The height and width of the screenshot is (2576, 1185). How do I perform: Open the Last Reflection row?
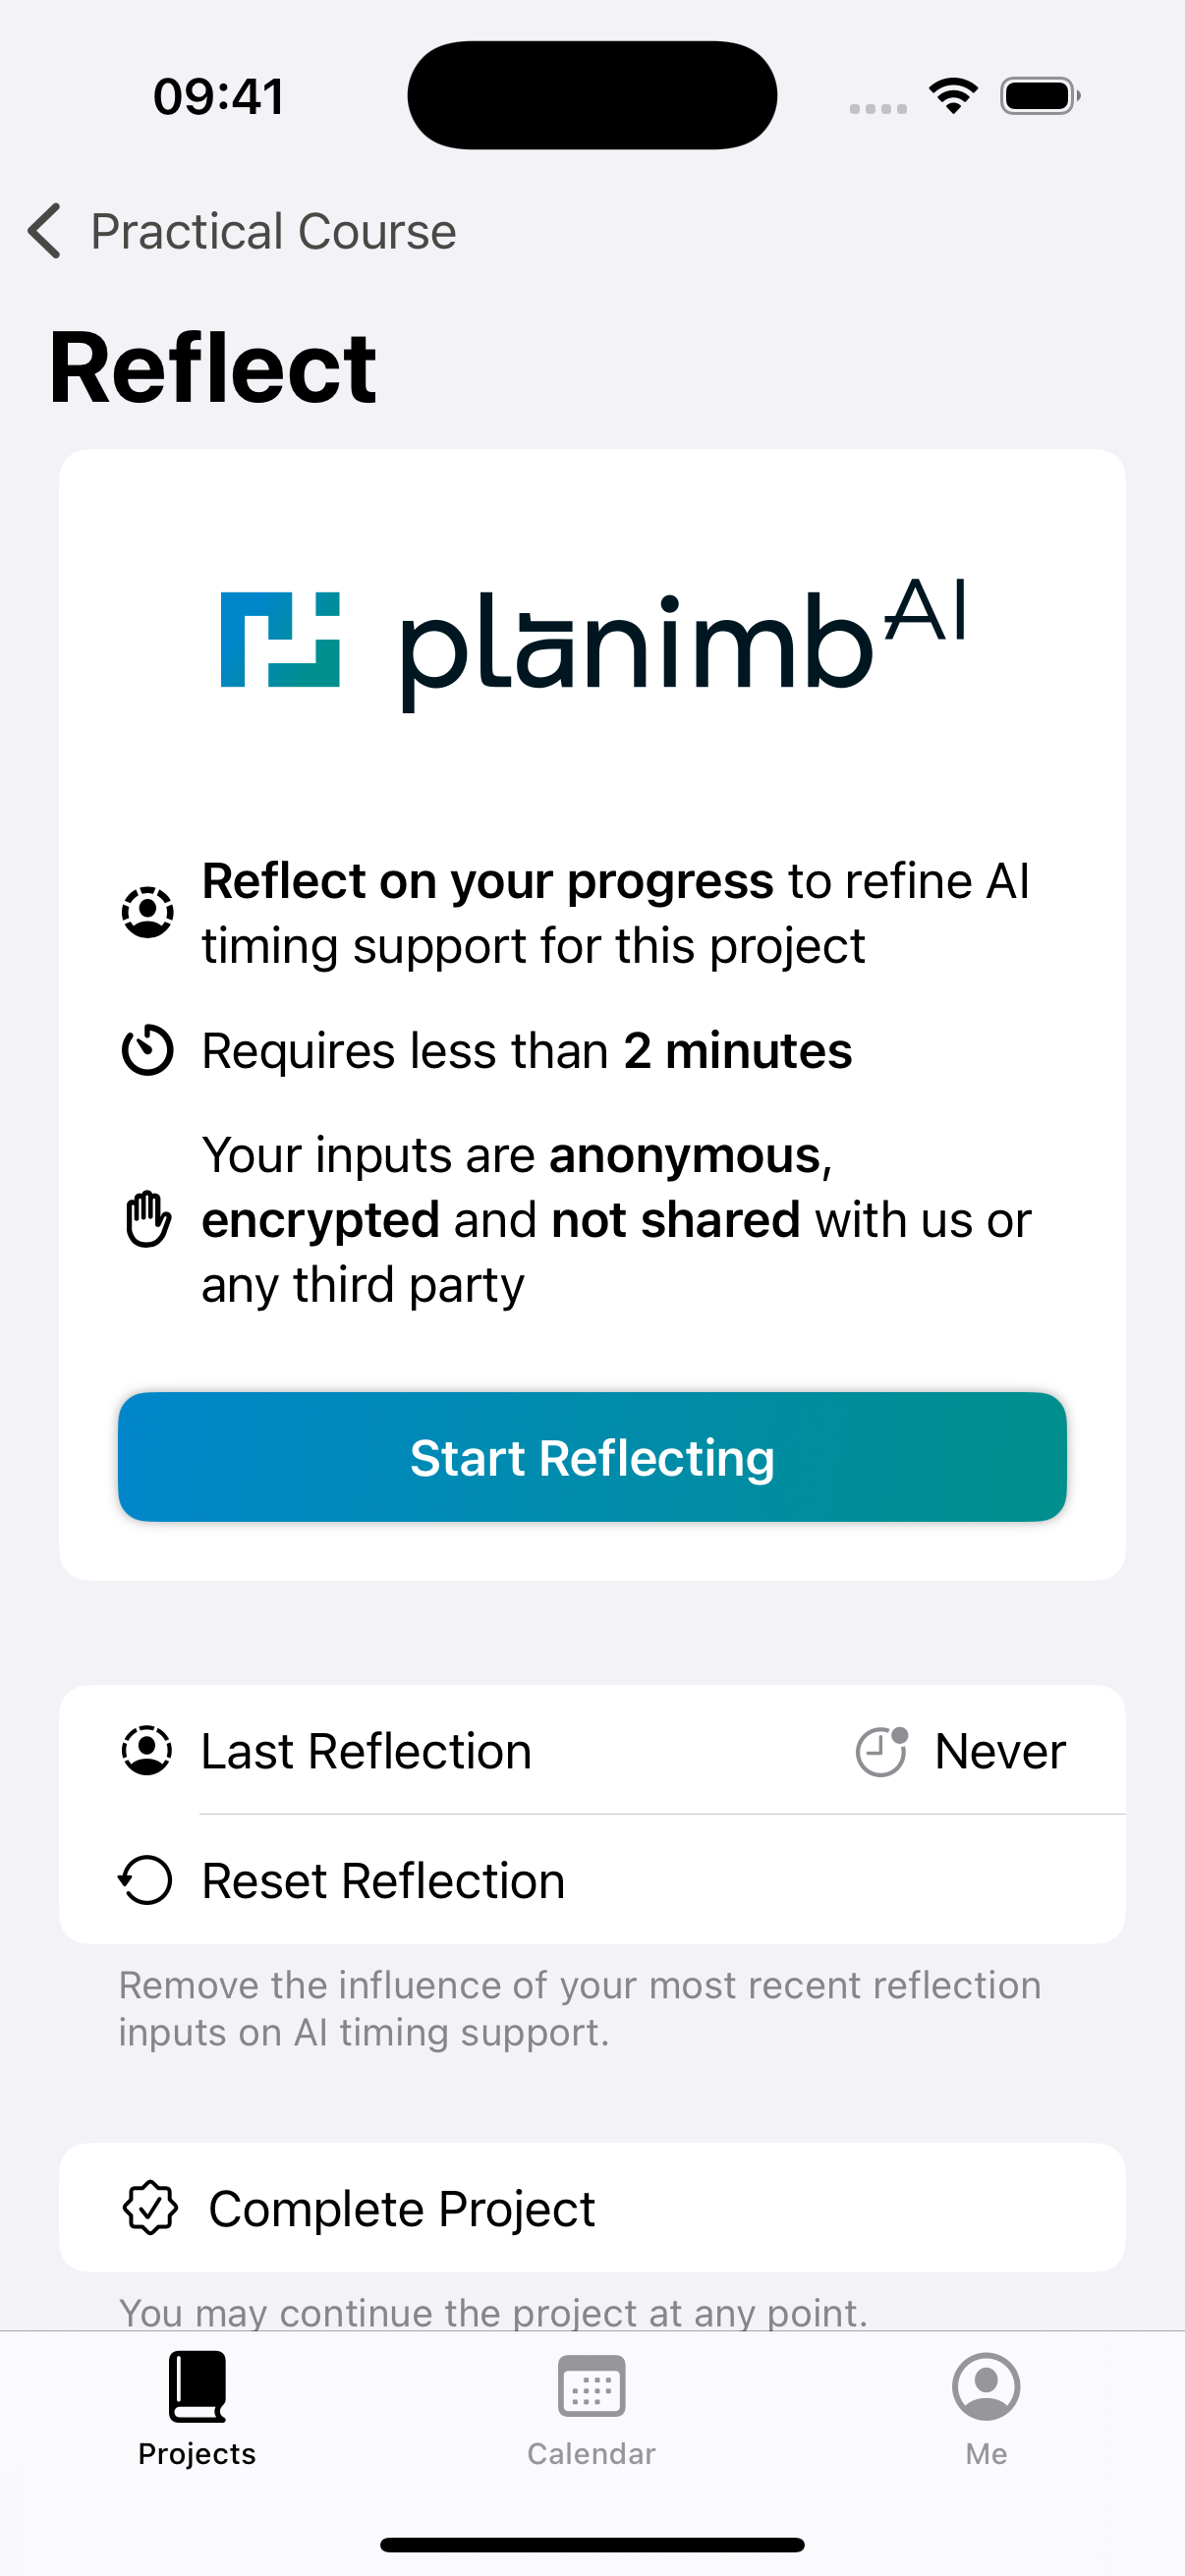click(592, 1751)
